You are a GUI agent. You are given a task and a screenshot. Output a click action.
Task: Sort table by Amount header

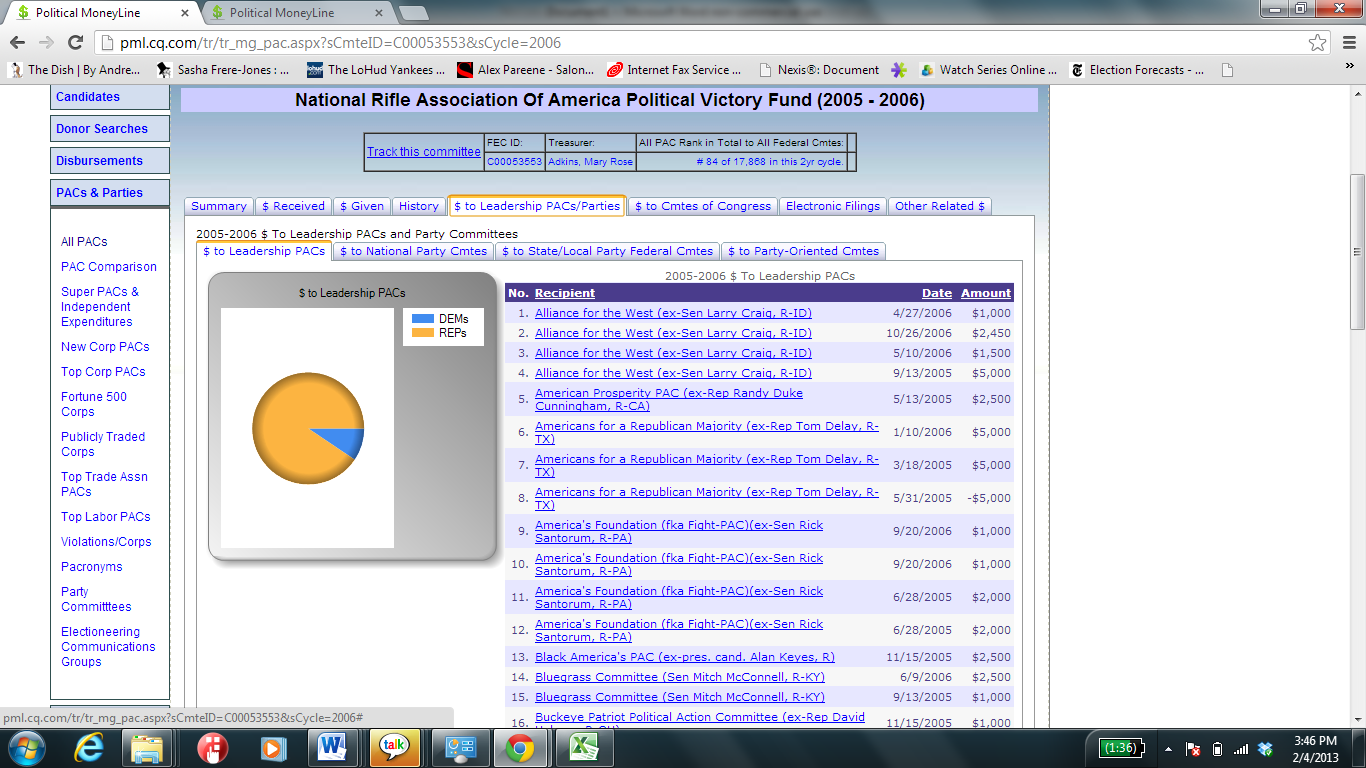(986, 293)
